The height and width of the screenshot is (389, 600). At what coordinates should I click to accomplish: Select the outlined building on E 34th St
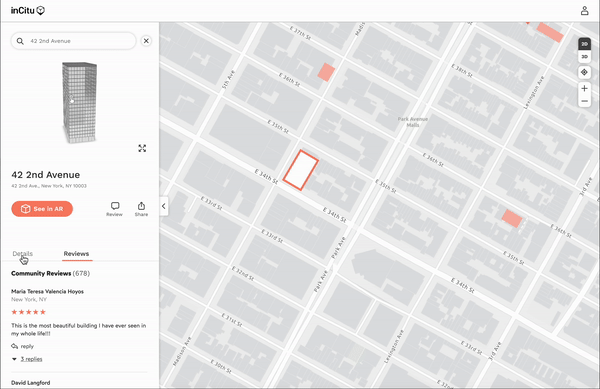pyautogui.click(x=301, y=170)
